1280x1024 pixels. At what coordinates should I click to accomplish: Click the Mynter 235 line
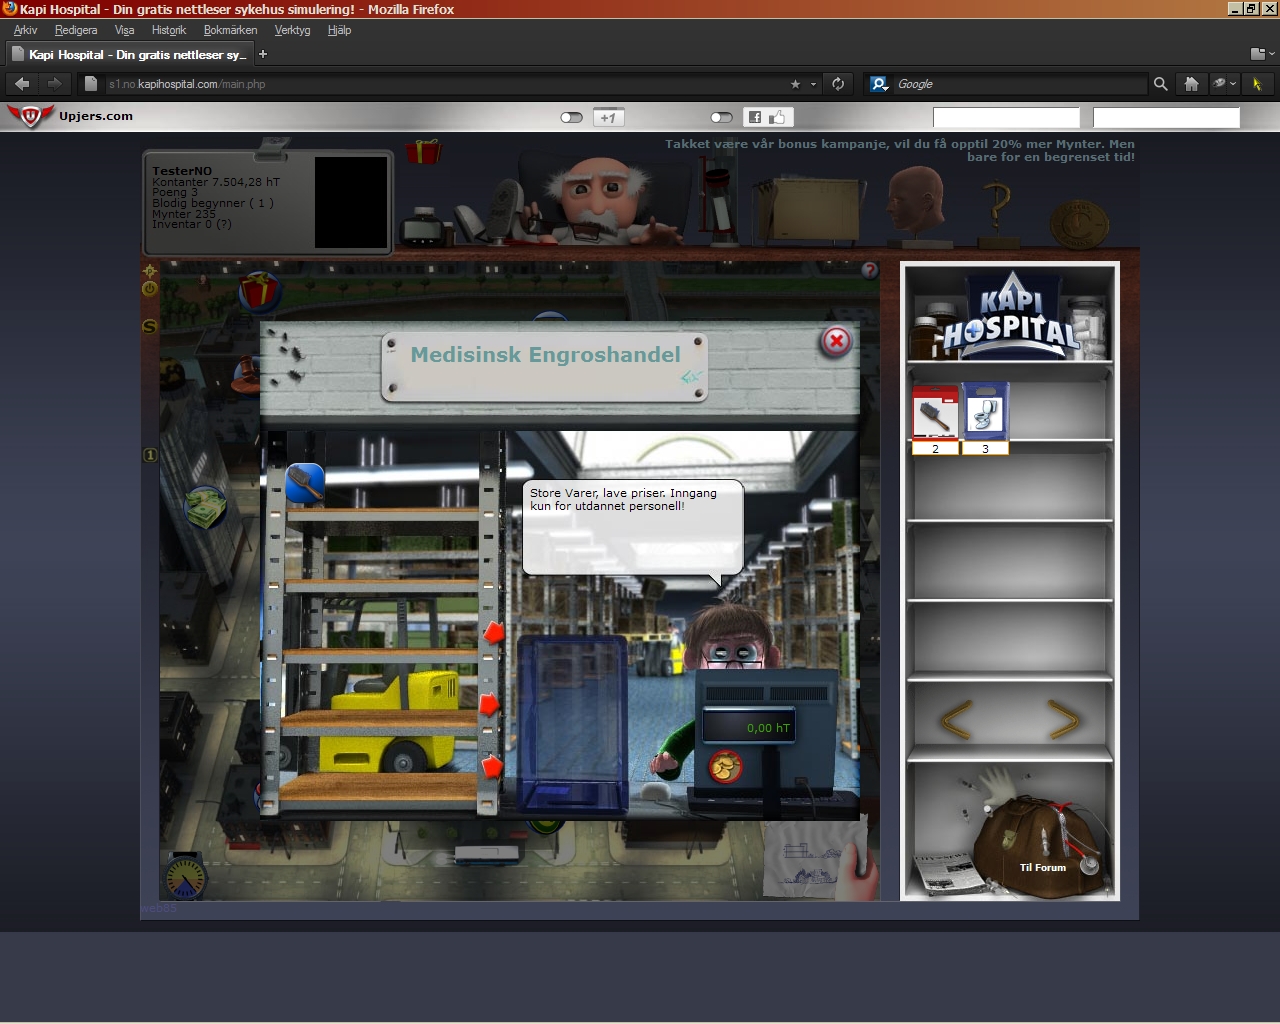tap(184, 213)
